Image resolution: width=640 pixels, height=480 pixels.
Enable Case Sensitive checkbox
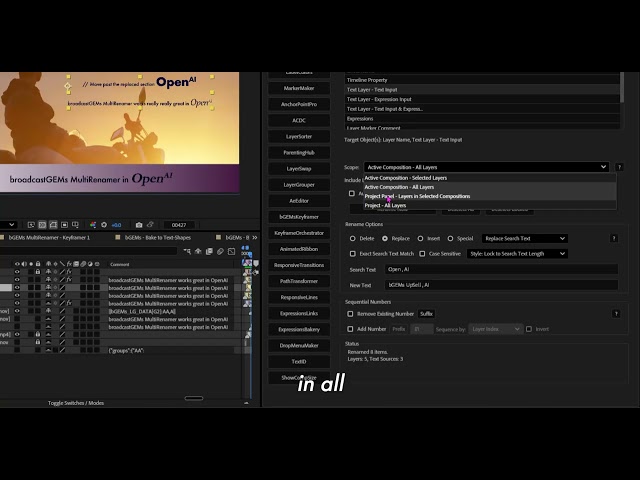click(422, 254)
